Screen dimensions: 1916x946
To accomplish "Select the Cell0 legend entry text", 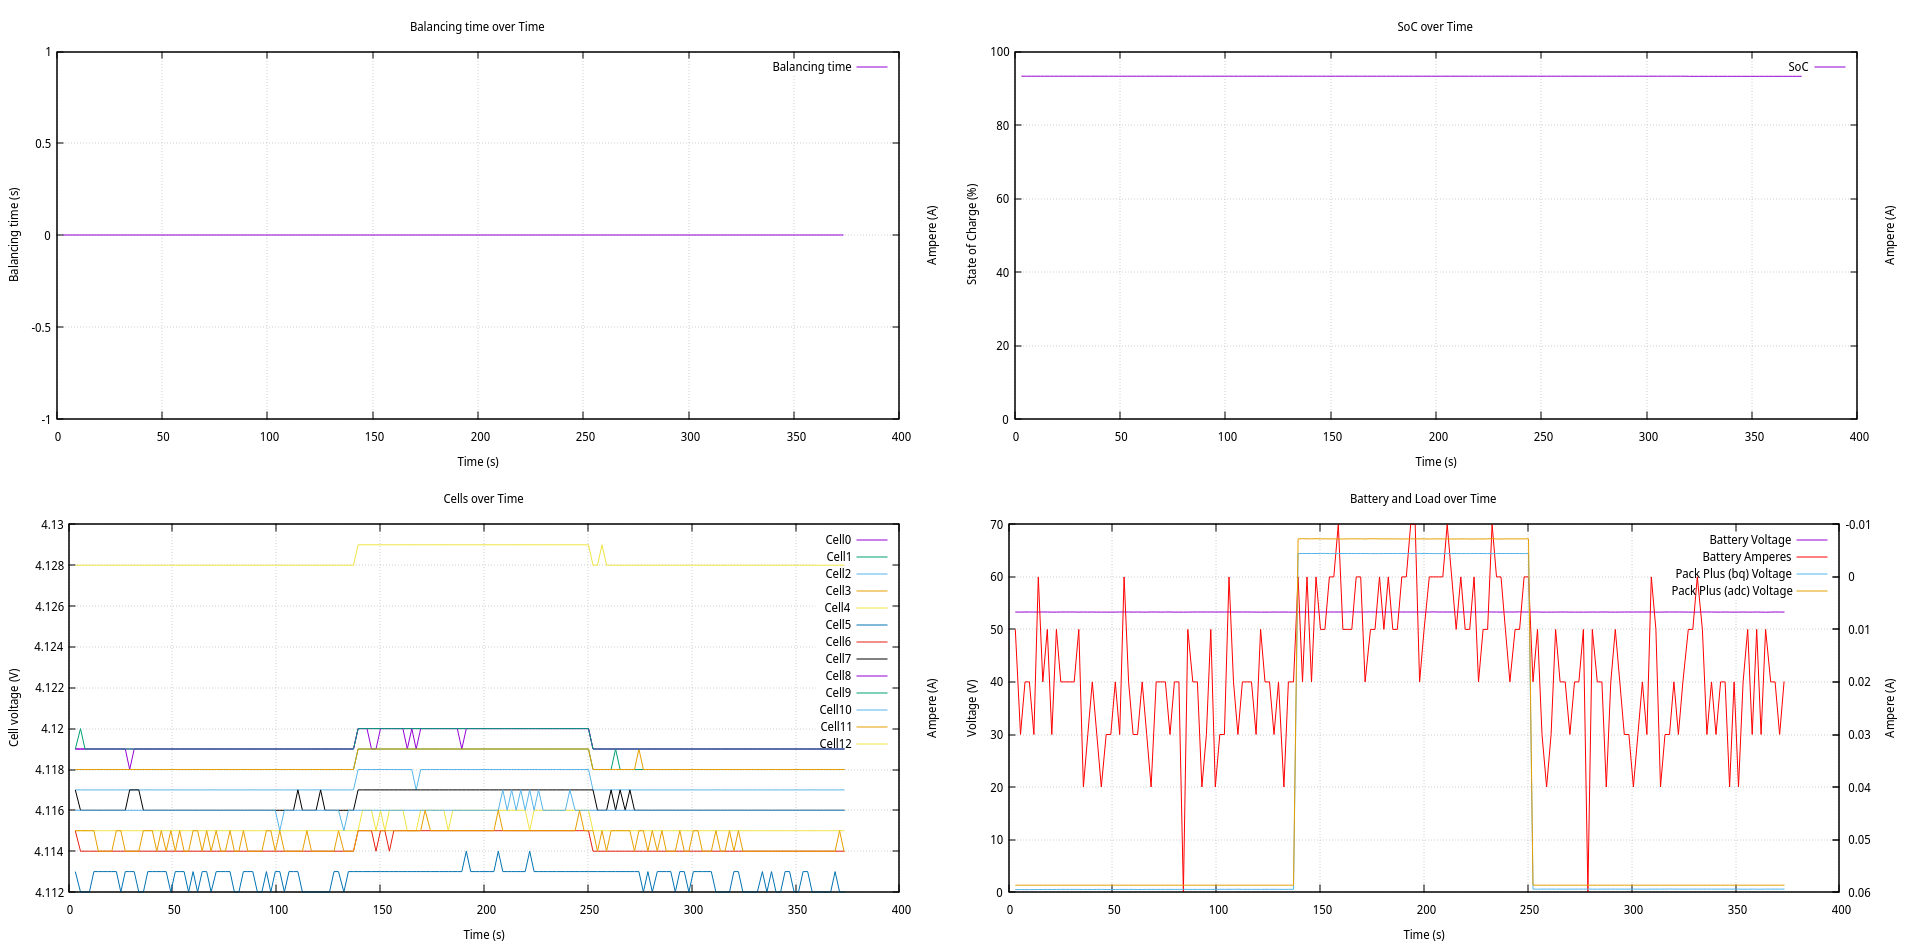I will tap(838, 540).
